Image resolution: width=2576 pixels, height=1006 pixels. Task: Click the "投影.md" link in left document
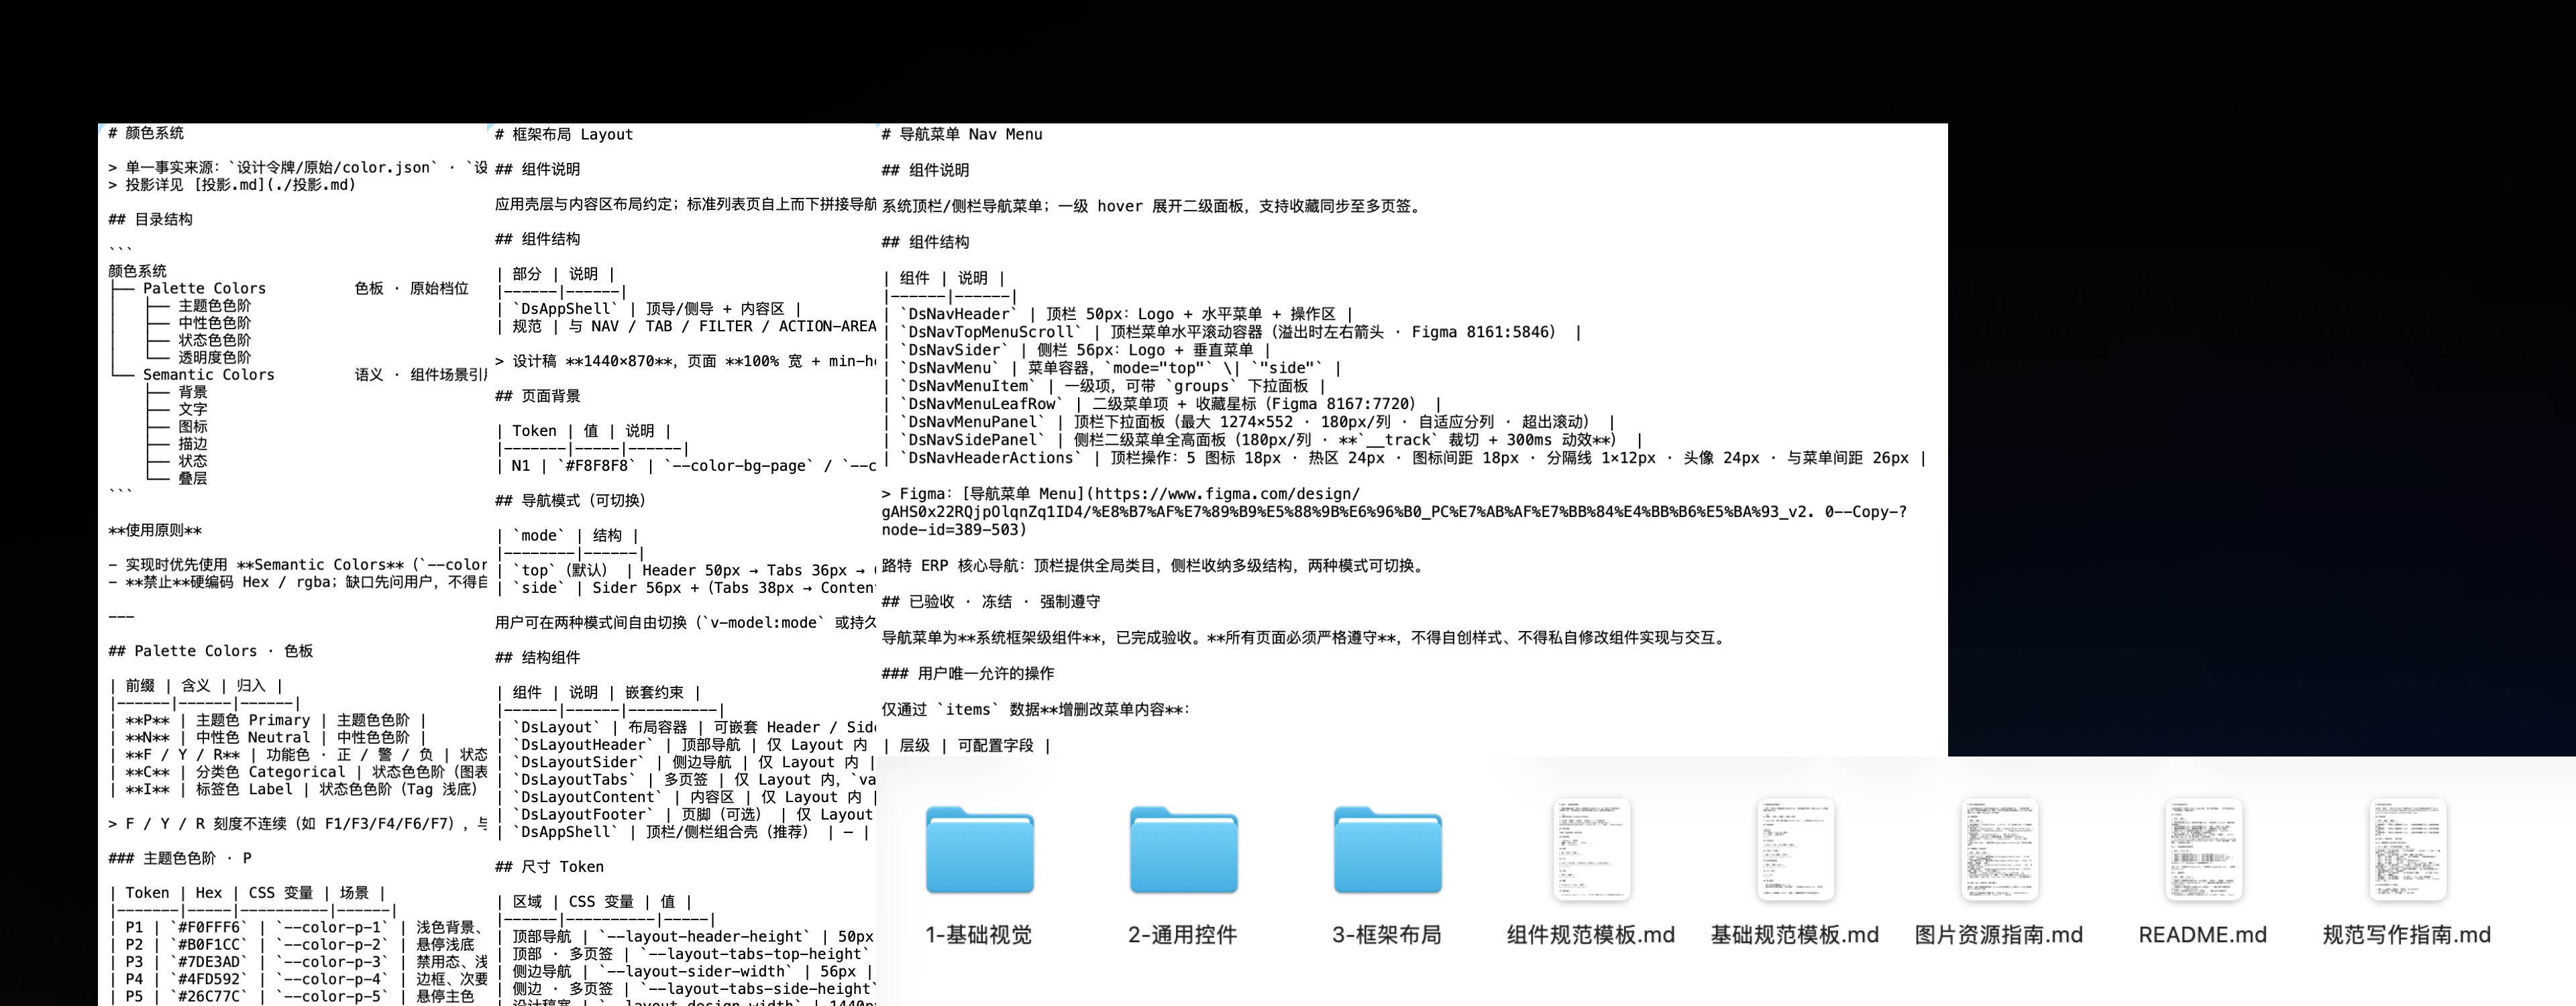[x=274, y=185]
